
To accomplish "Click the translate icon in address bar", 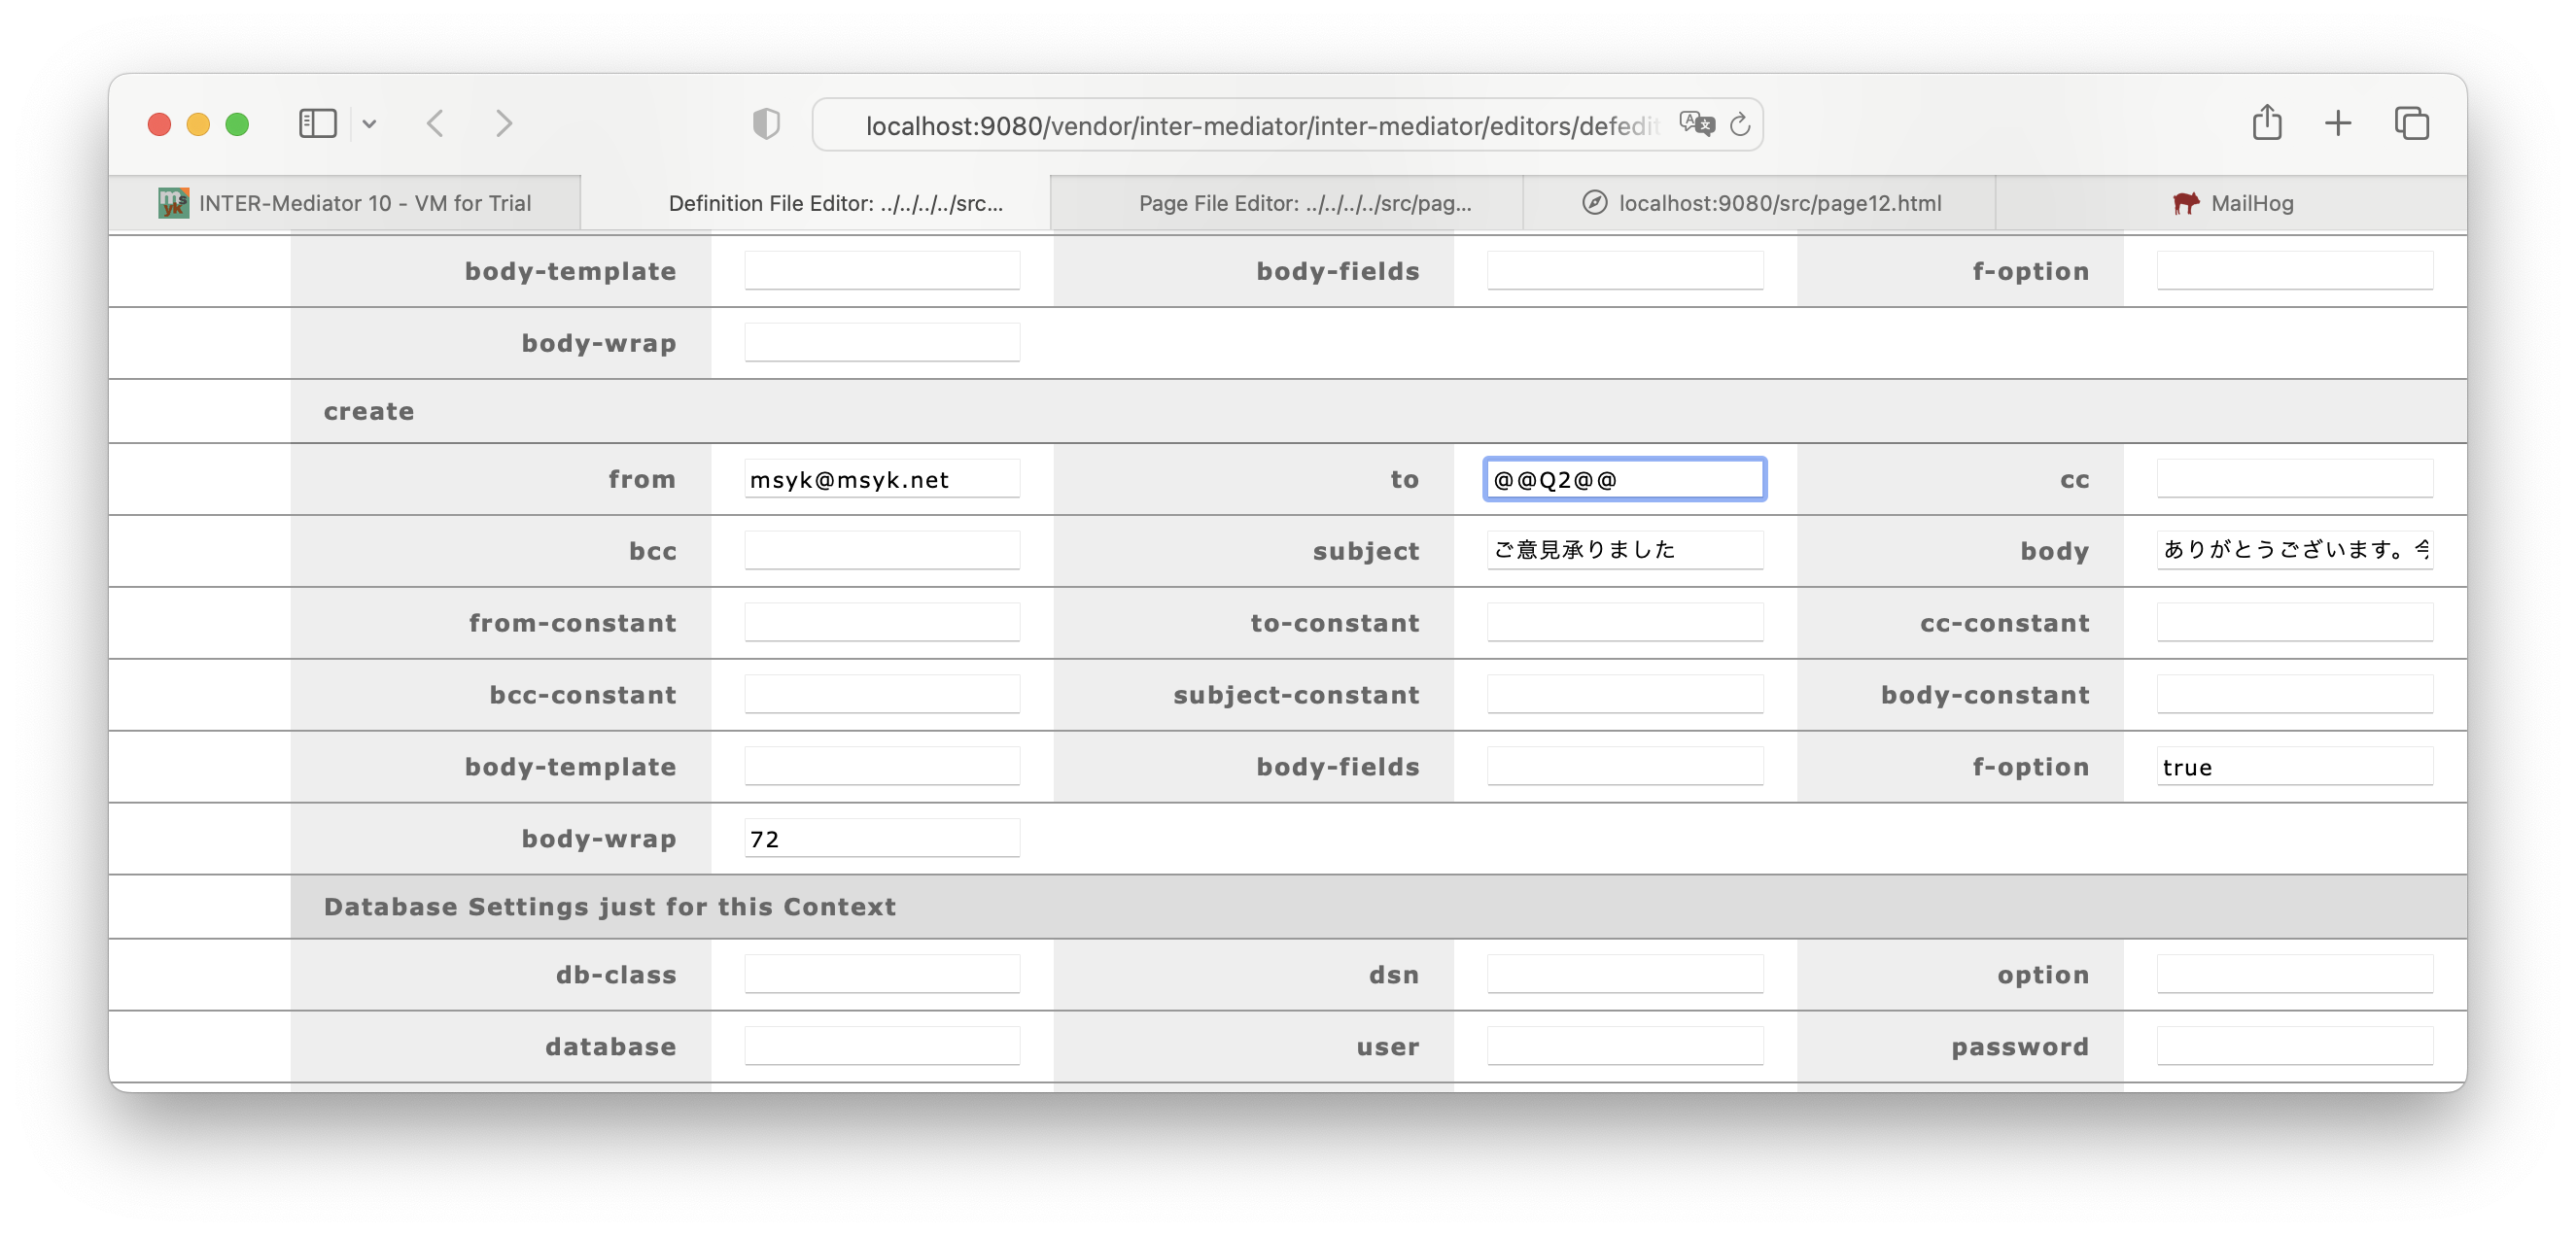I will [x=1696, y=124].
